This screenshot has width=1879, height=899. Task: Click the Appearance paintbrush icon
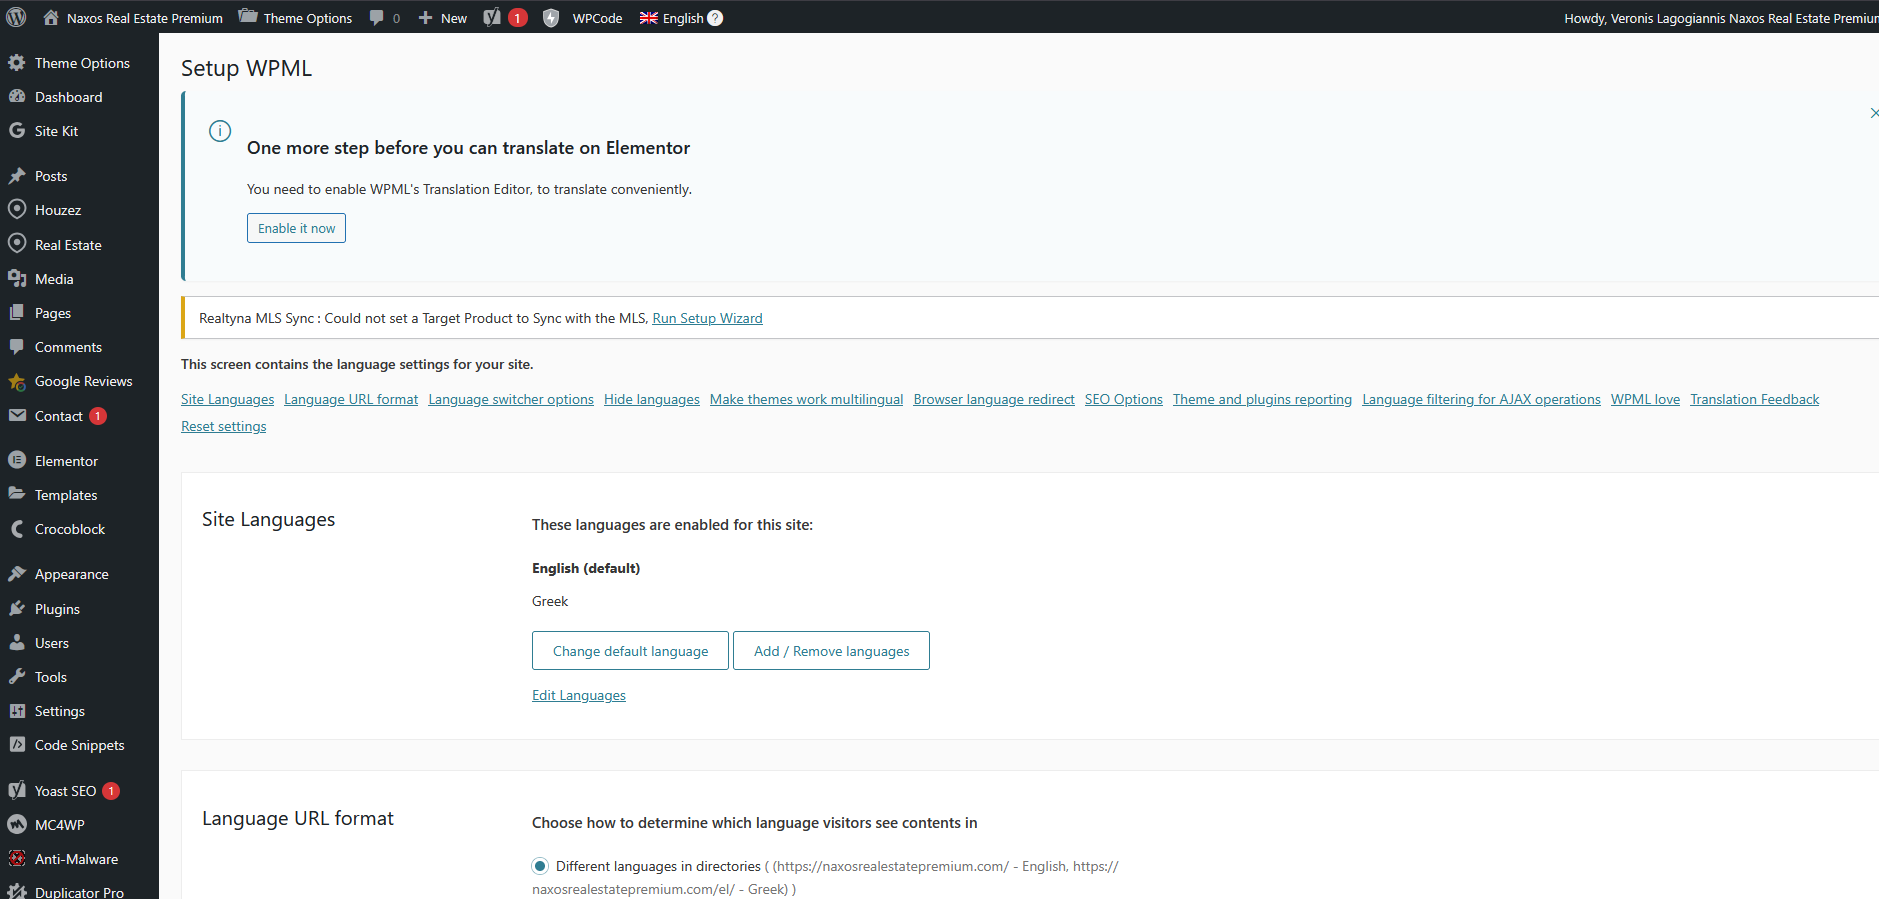(x=17, y=573)
